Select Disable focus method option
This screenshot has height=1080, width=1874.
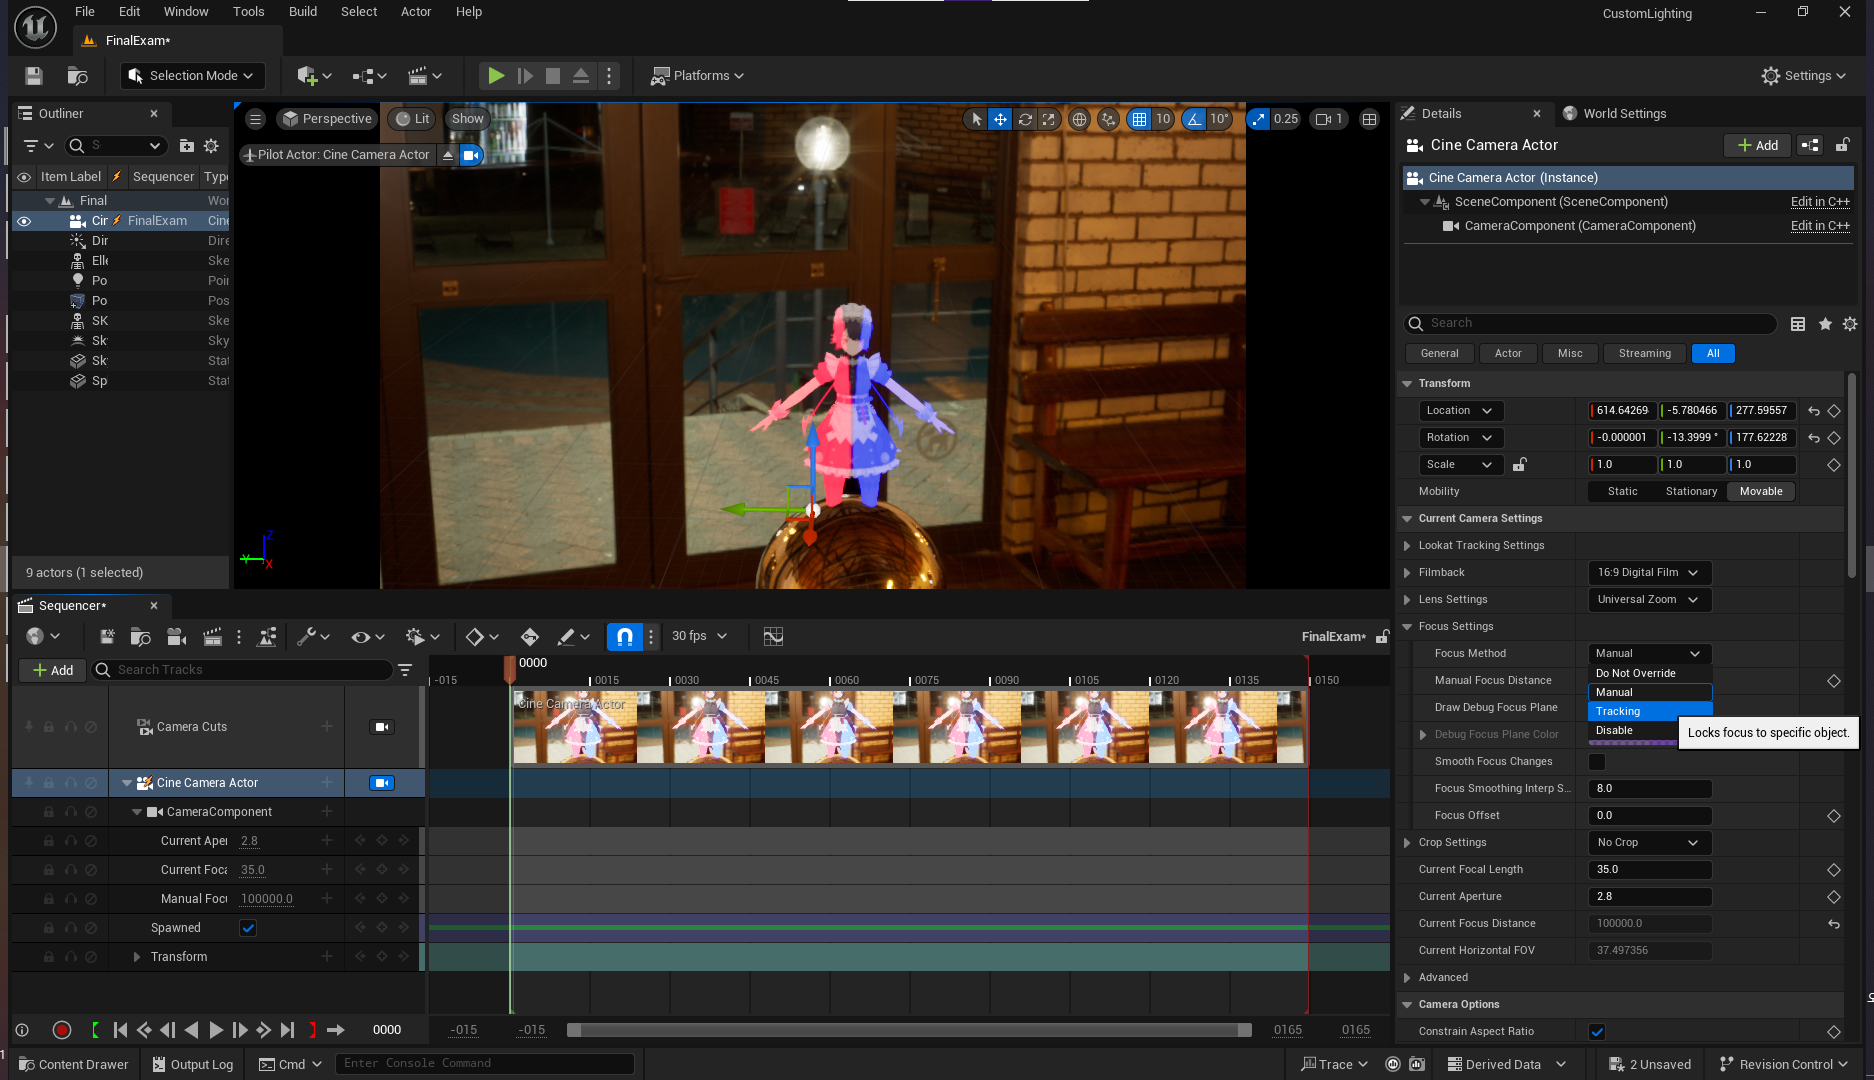[1632, 731]
